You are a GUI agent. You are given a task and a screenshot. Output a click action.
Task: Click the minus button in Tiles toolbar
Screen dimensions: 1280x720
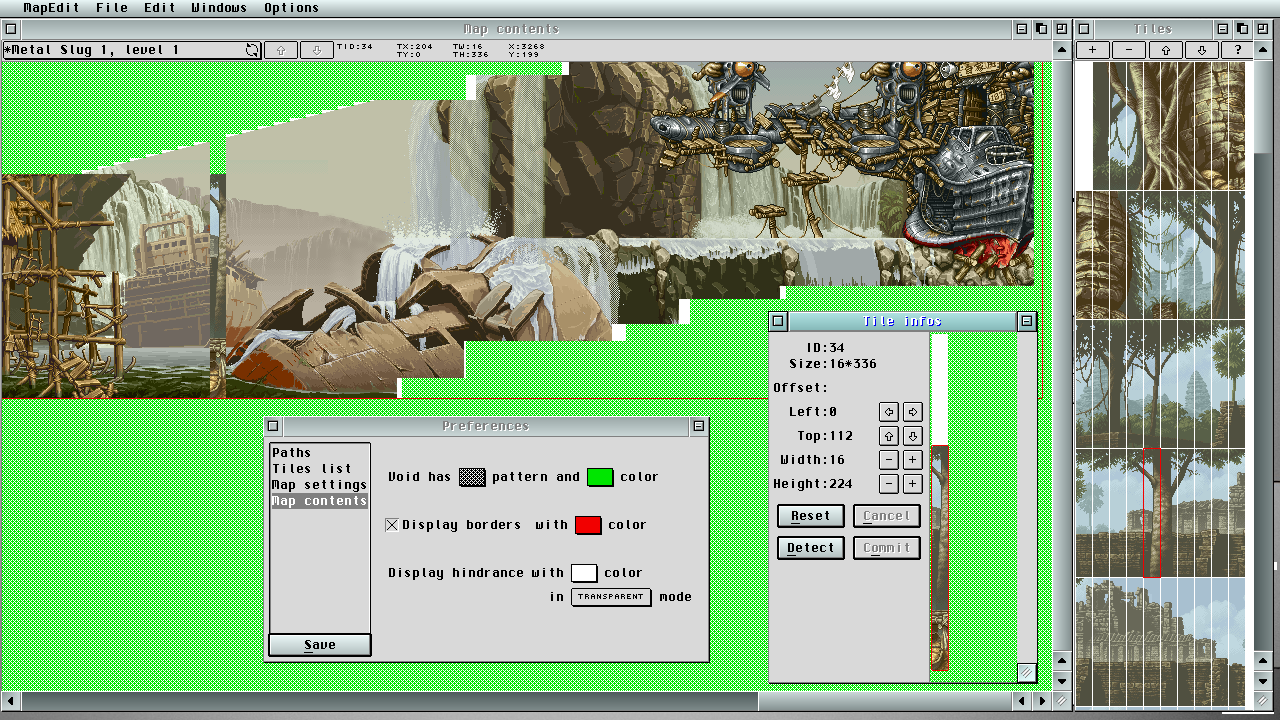[x=1129, y=50]
